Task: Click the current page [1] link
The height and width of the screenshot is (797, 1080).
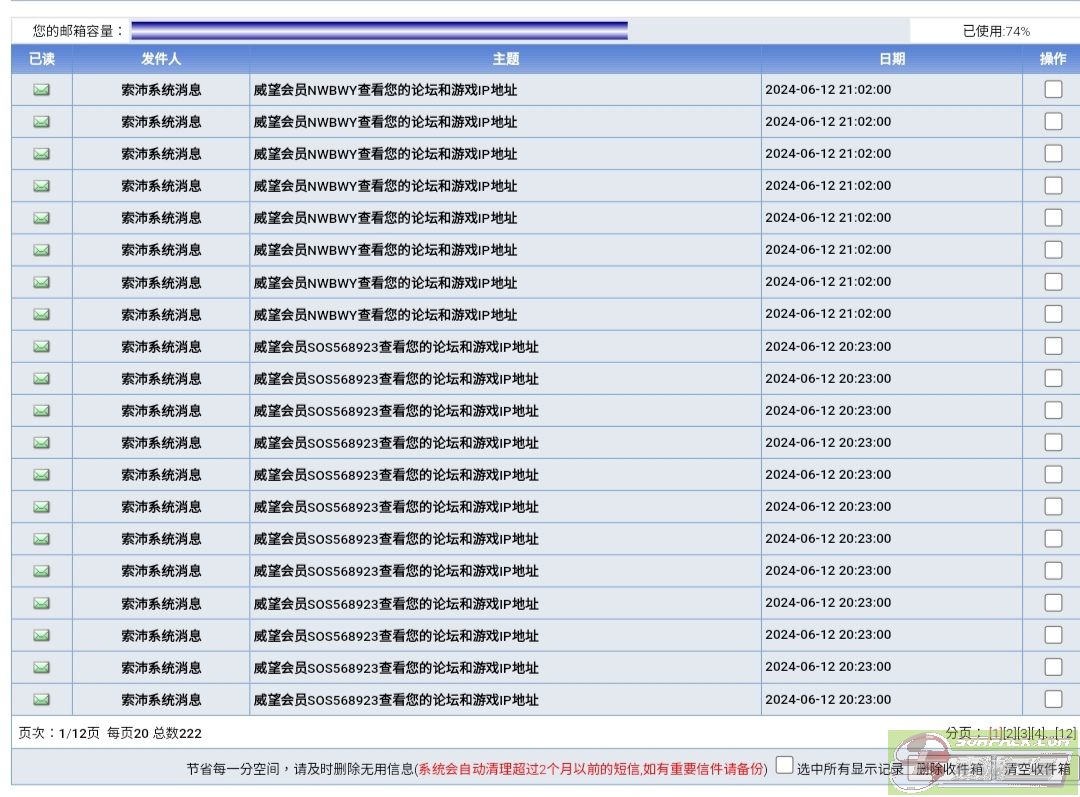Action: pos(995,733)
